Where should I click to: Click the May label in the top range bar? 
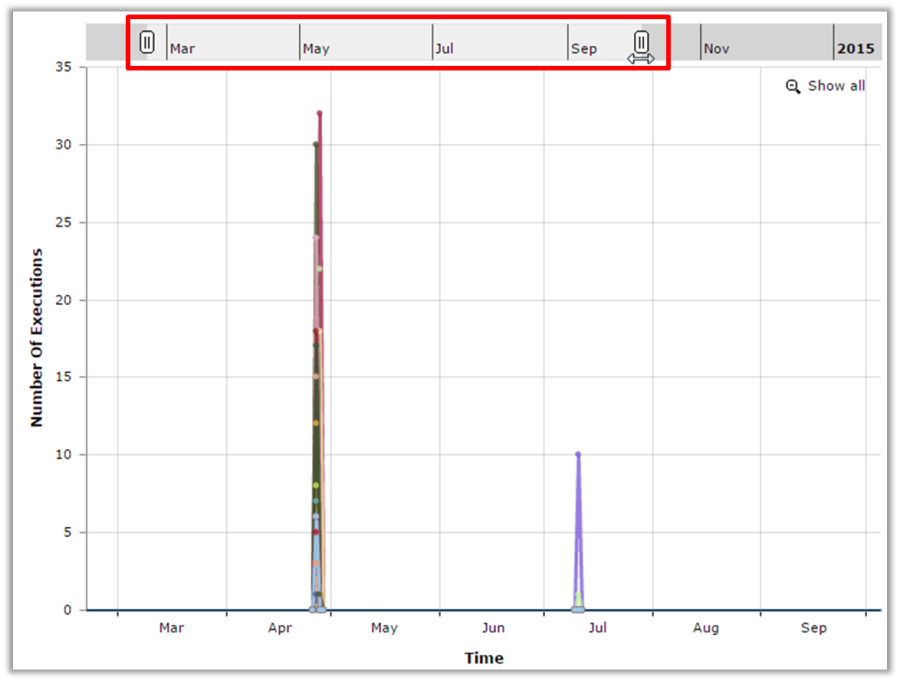pyautogui.click(x=317, y=48)
